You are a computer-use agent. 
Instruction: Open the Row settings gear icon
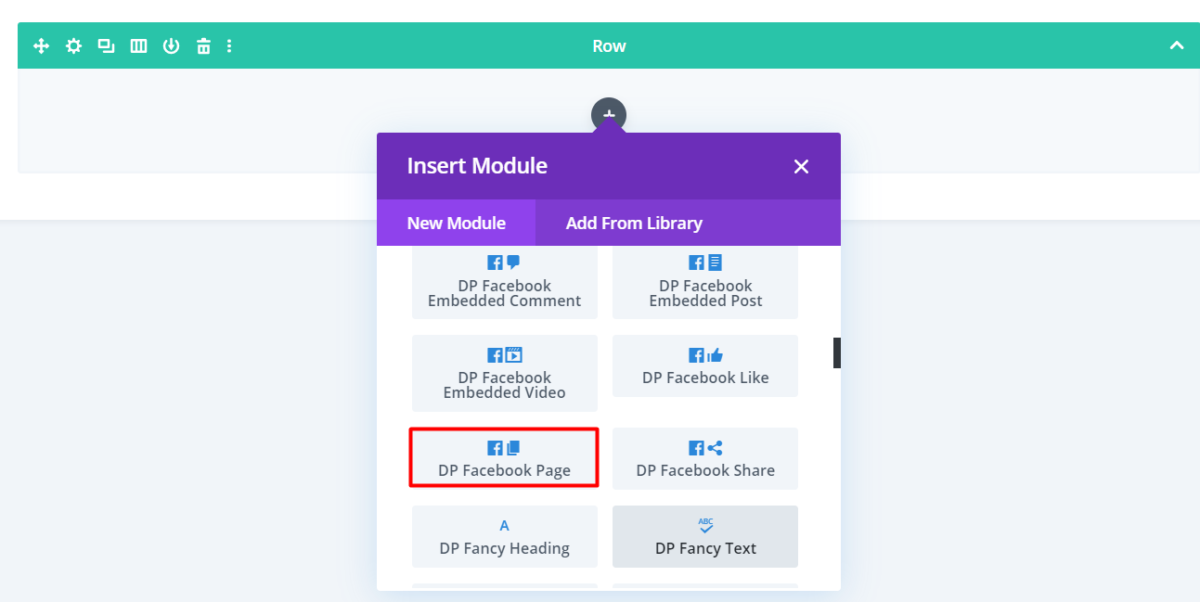point(72,45)
